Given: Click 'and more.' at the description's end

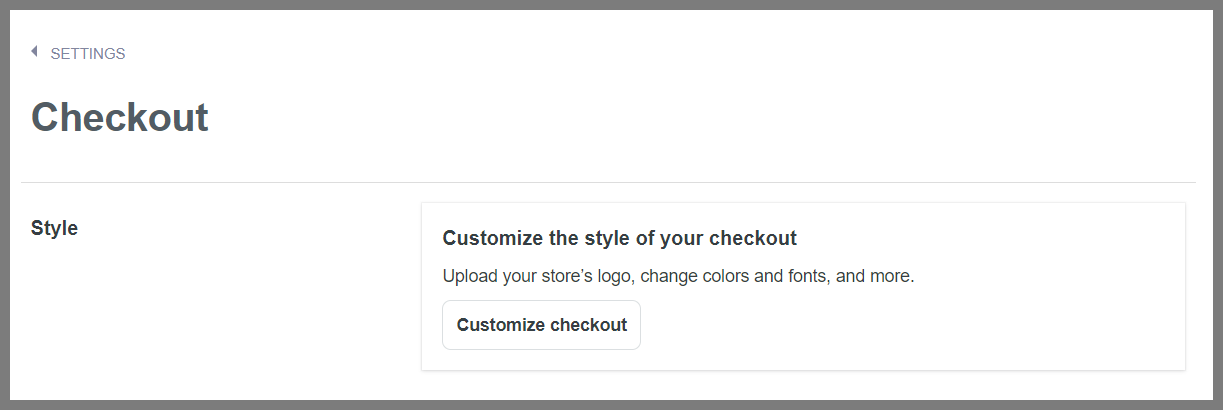Looking at the screenshot, I should [x=875, y=276].
